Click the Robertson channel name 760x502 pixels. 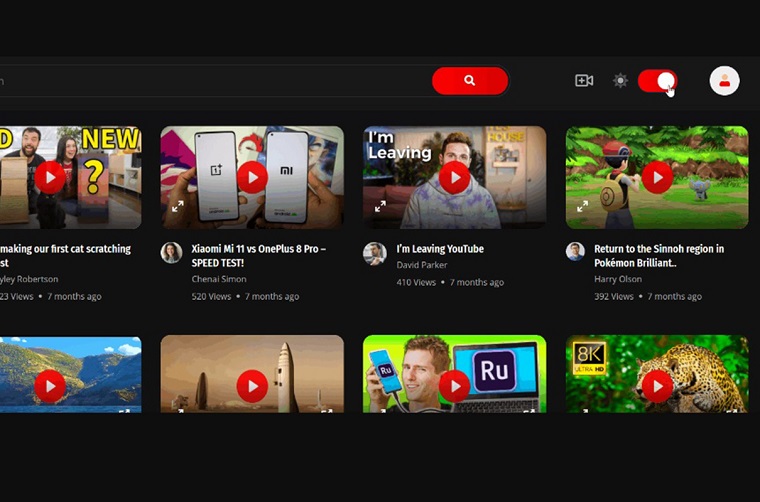pyautogui.click(x=29, y=279)
